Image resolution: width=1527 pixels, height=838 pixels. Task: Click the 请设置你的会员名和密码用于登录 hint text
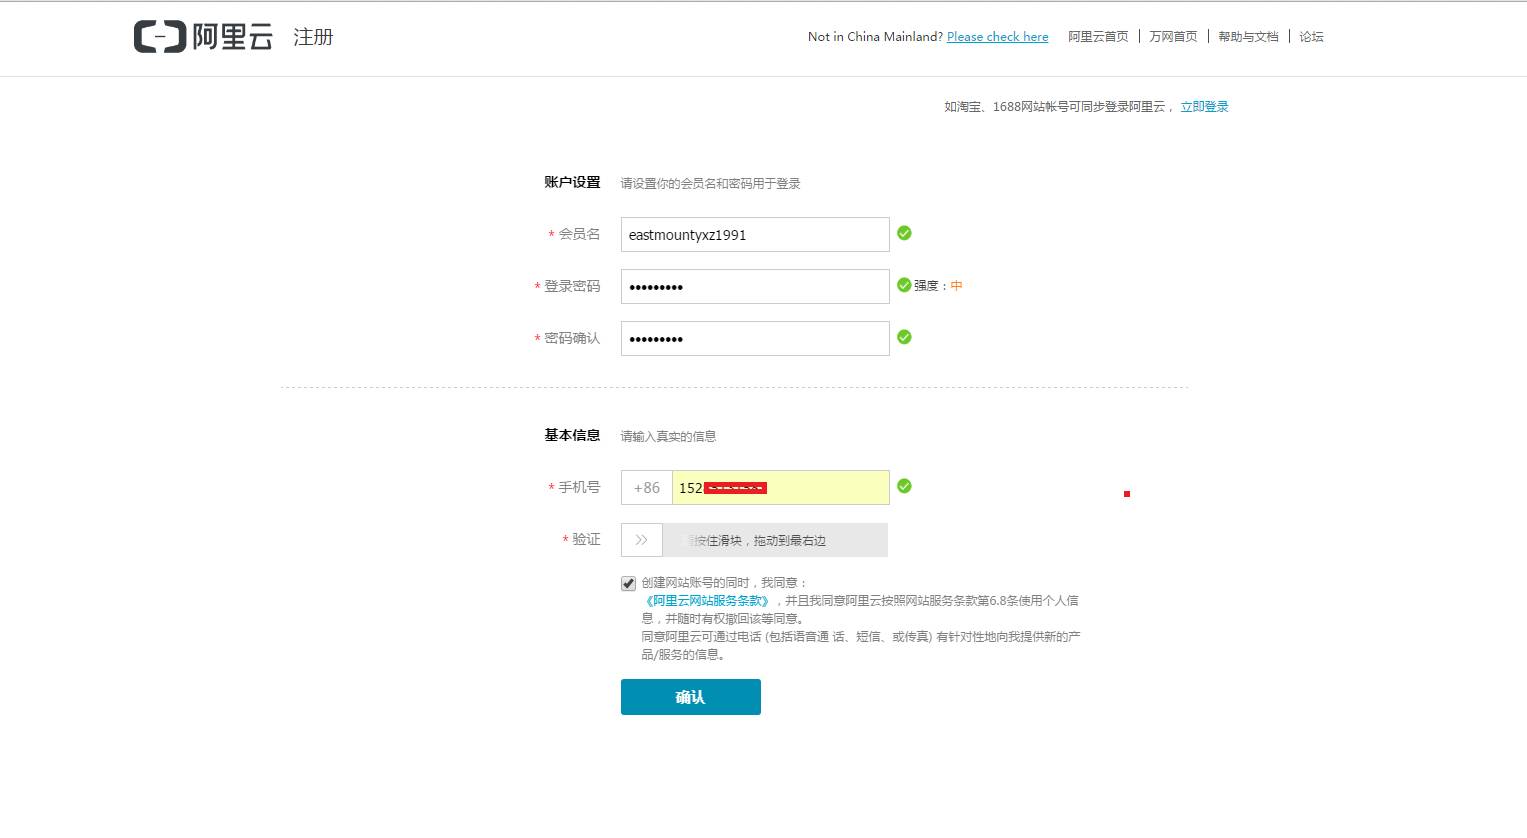pos(710,183)
